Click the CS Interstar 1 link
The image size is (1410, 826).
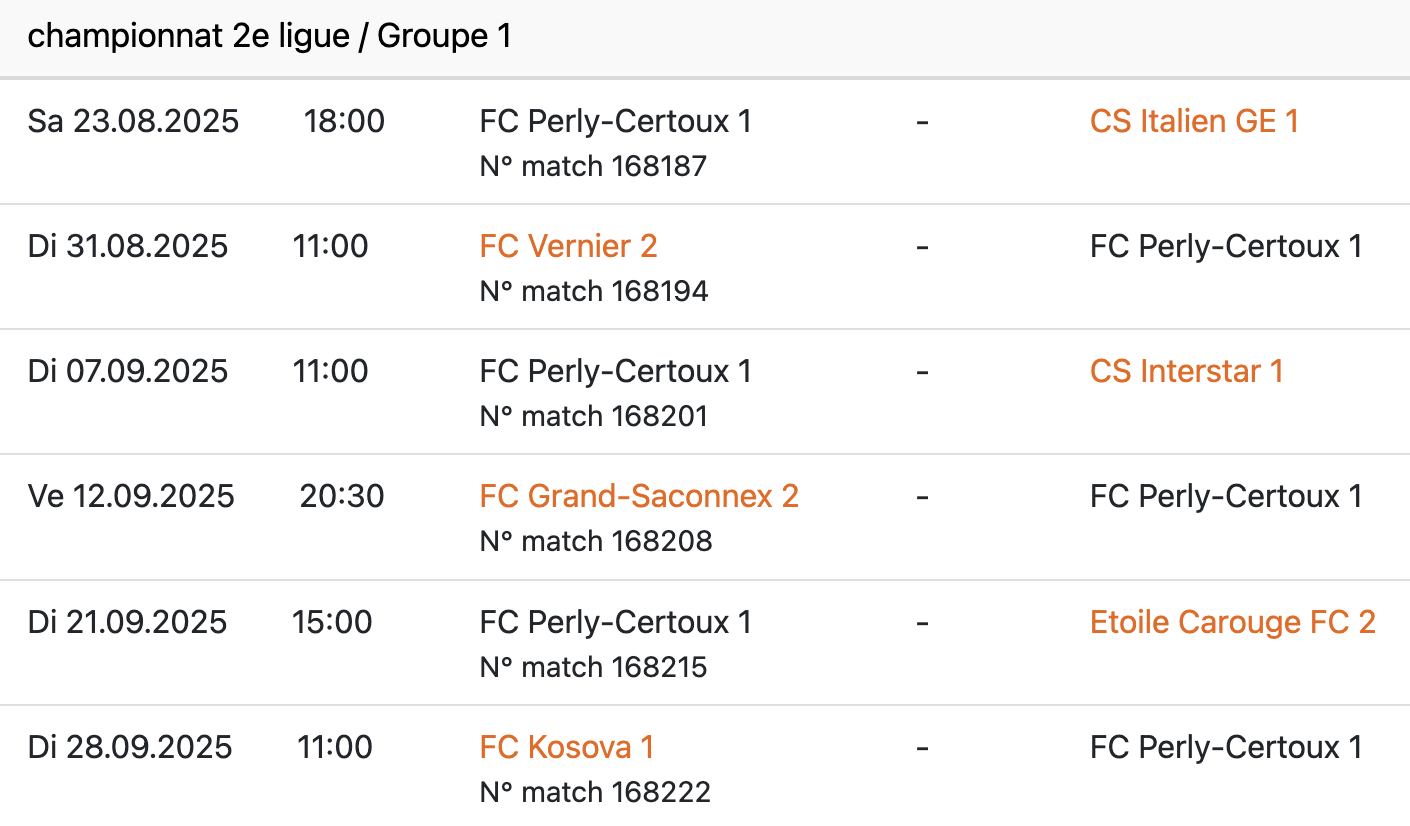point(1186,371)
